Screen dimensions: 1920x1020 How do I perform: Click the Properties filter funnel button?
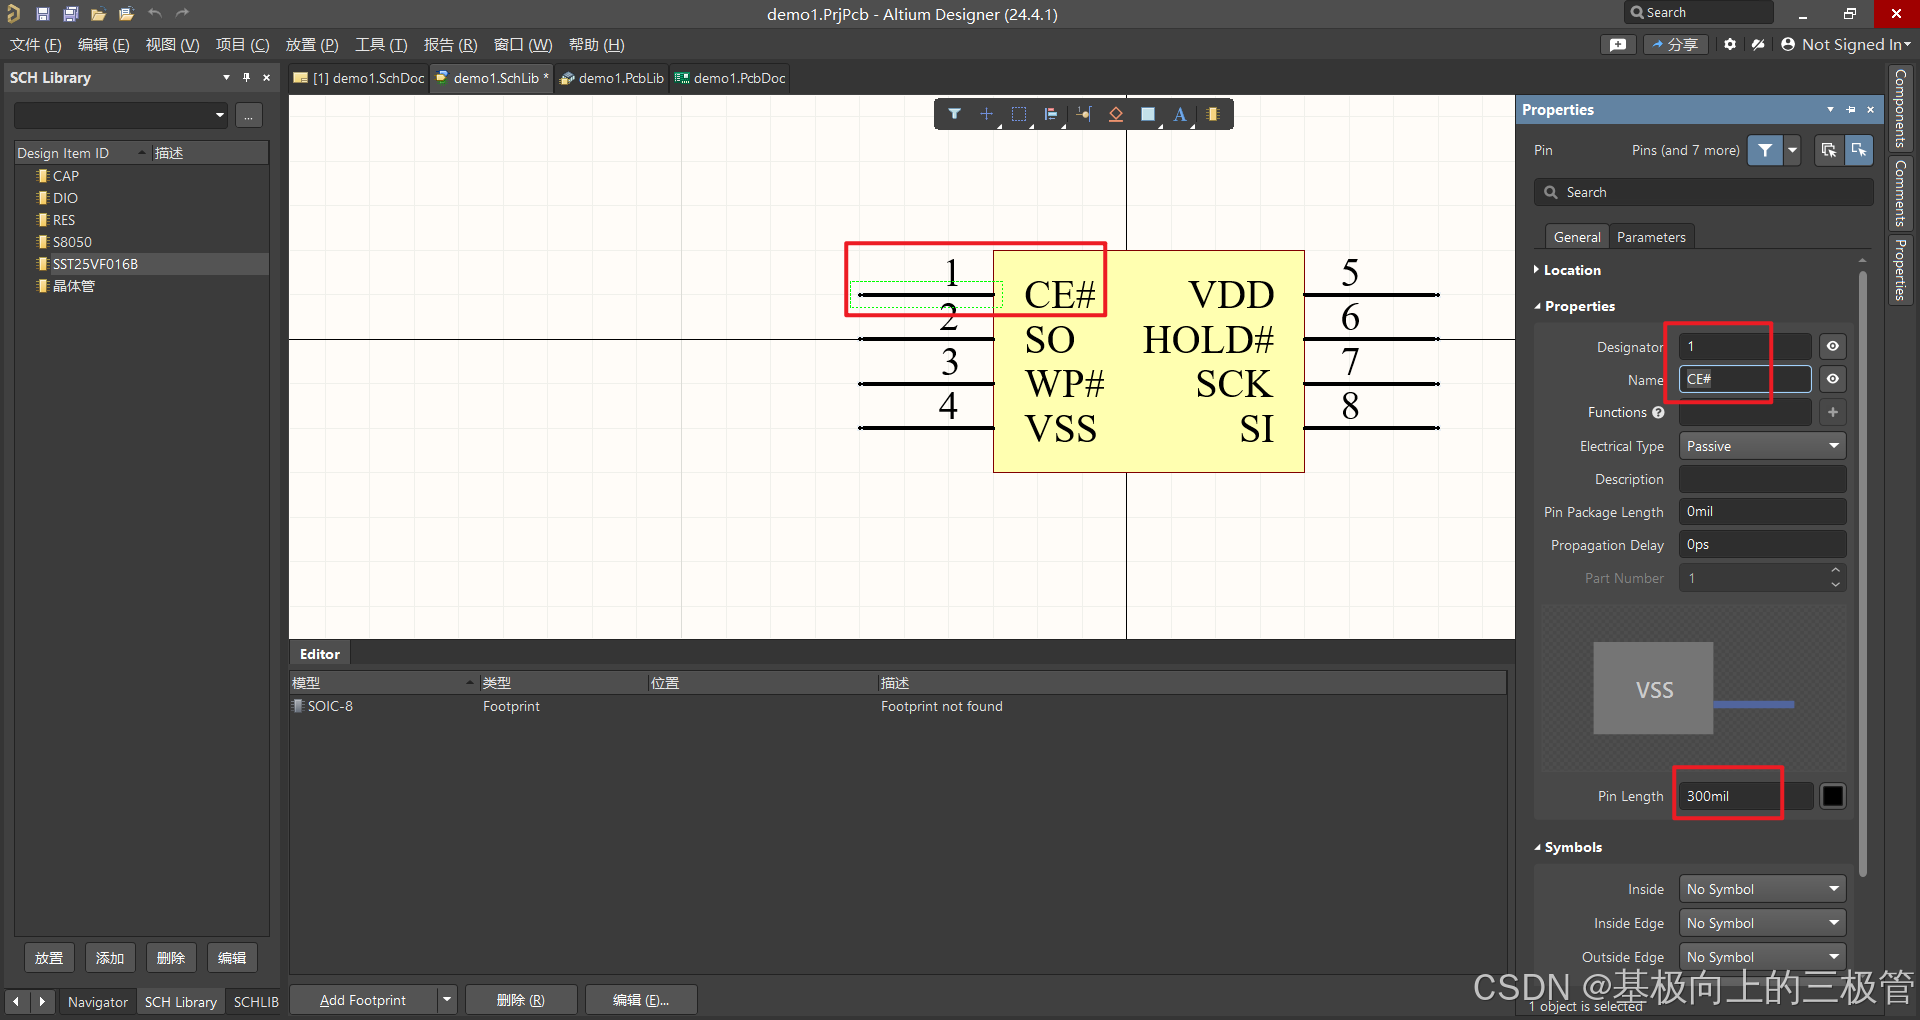pos(1765,150)
